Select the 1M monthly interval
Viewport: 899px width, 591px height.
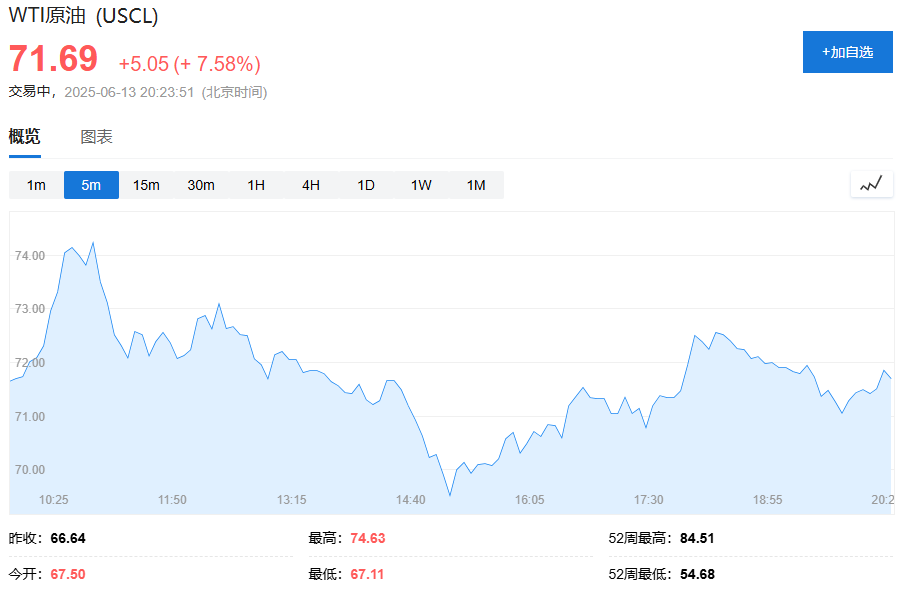click(x=476, y=184)
